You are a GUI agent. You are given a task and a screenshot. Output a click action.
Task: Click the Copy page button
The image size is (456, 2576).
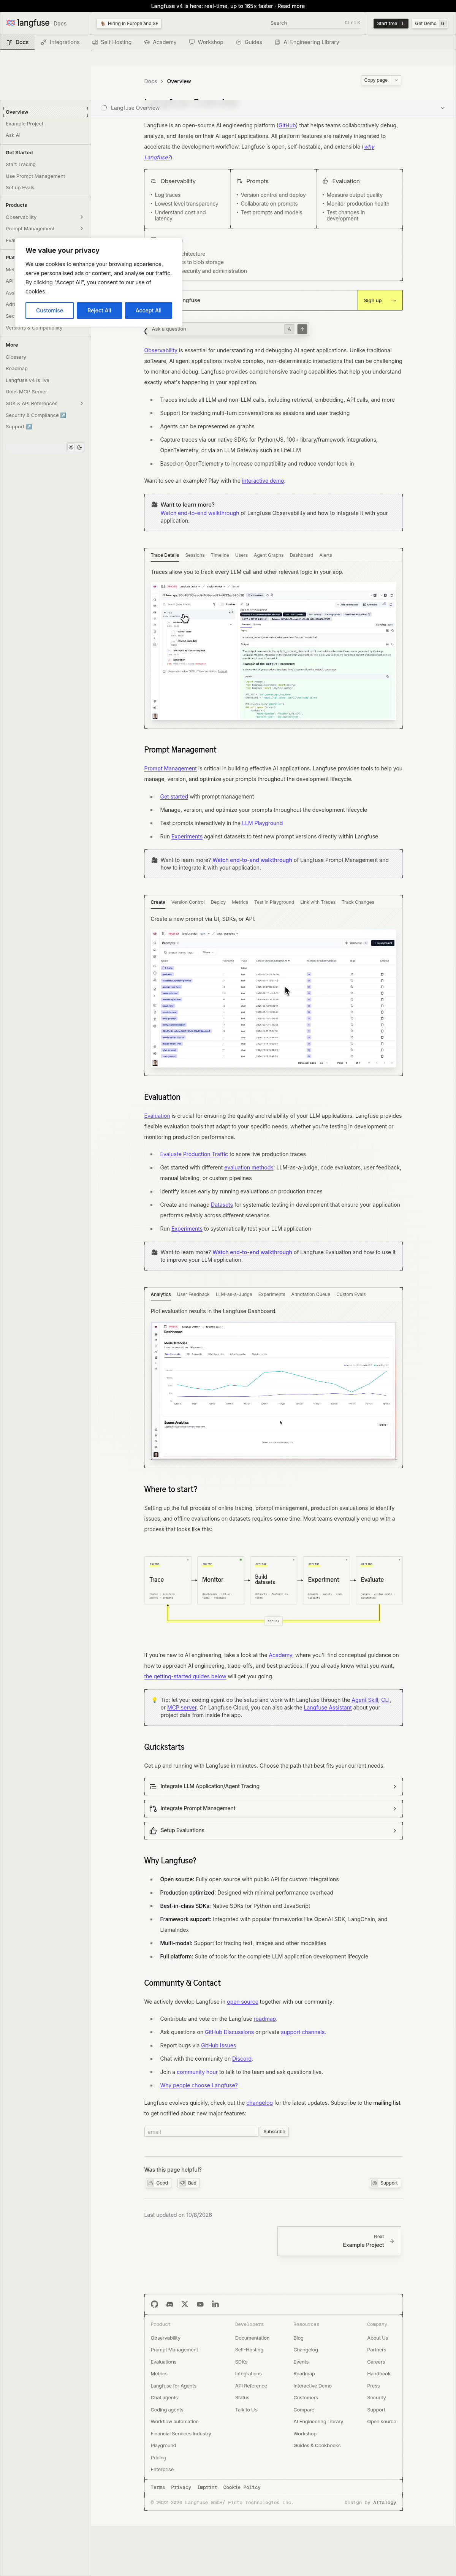[376, 80]
